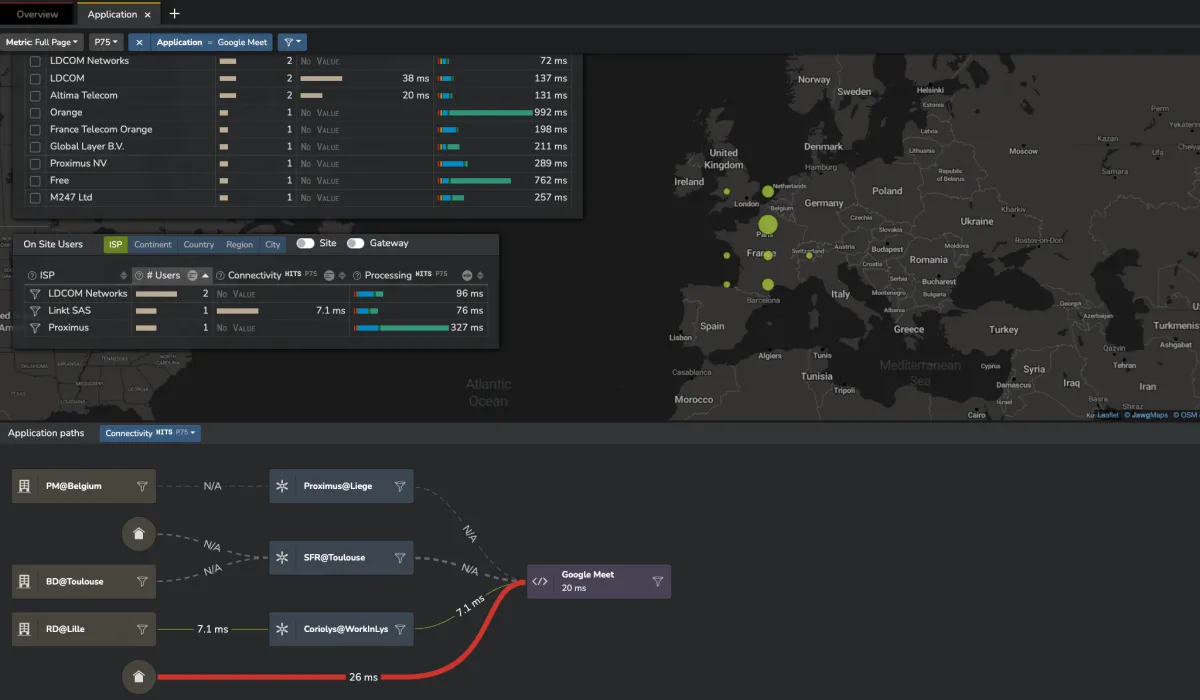This screenshot has width=1200, height=700.
Task: Open the Connectivity column options icon
Action: click(x=329, y=275)
